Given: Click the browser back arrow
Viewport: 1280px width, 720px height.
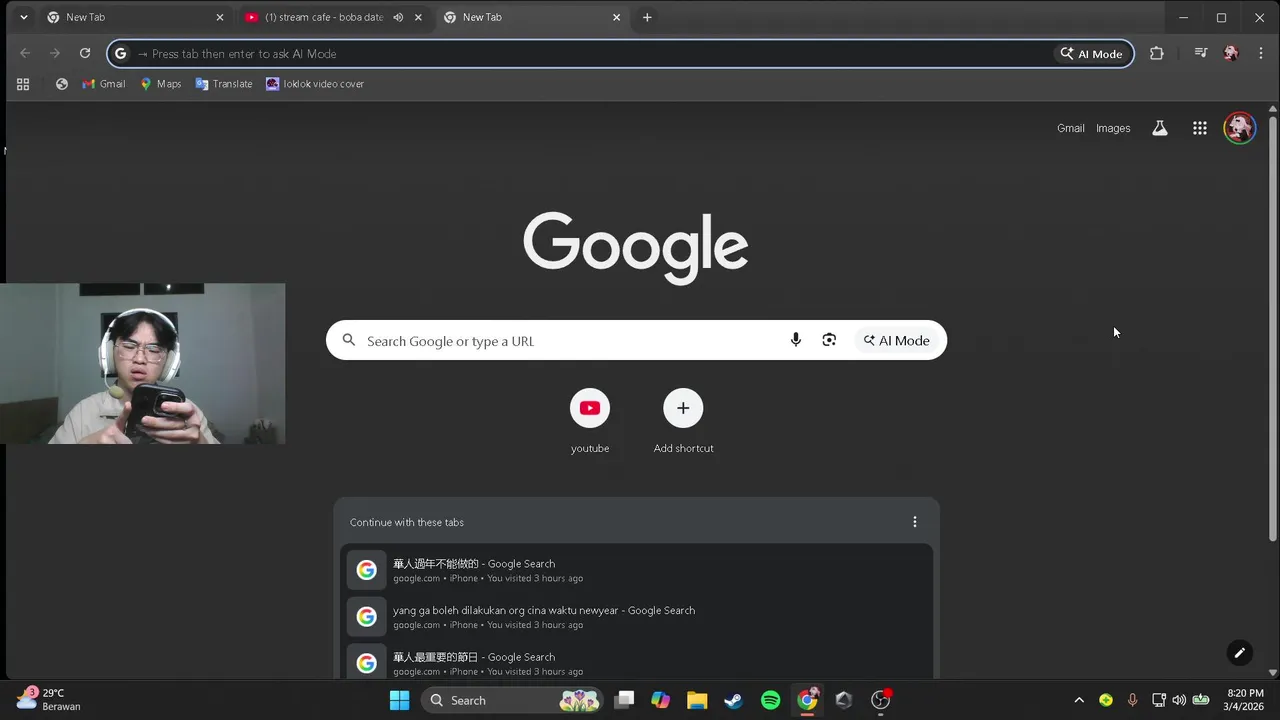Looking at the screenshot, I should pyautogui.click(x=25, y=53).
